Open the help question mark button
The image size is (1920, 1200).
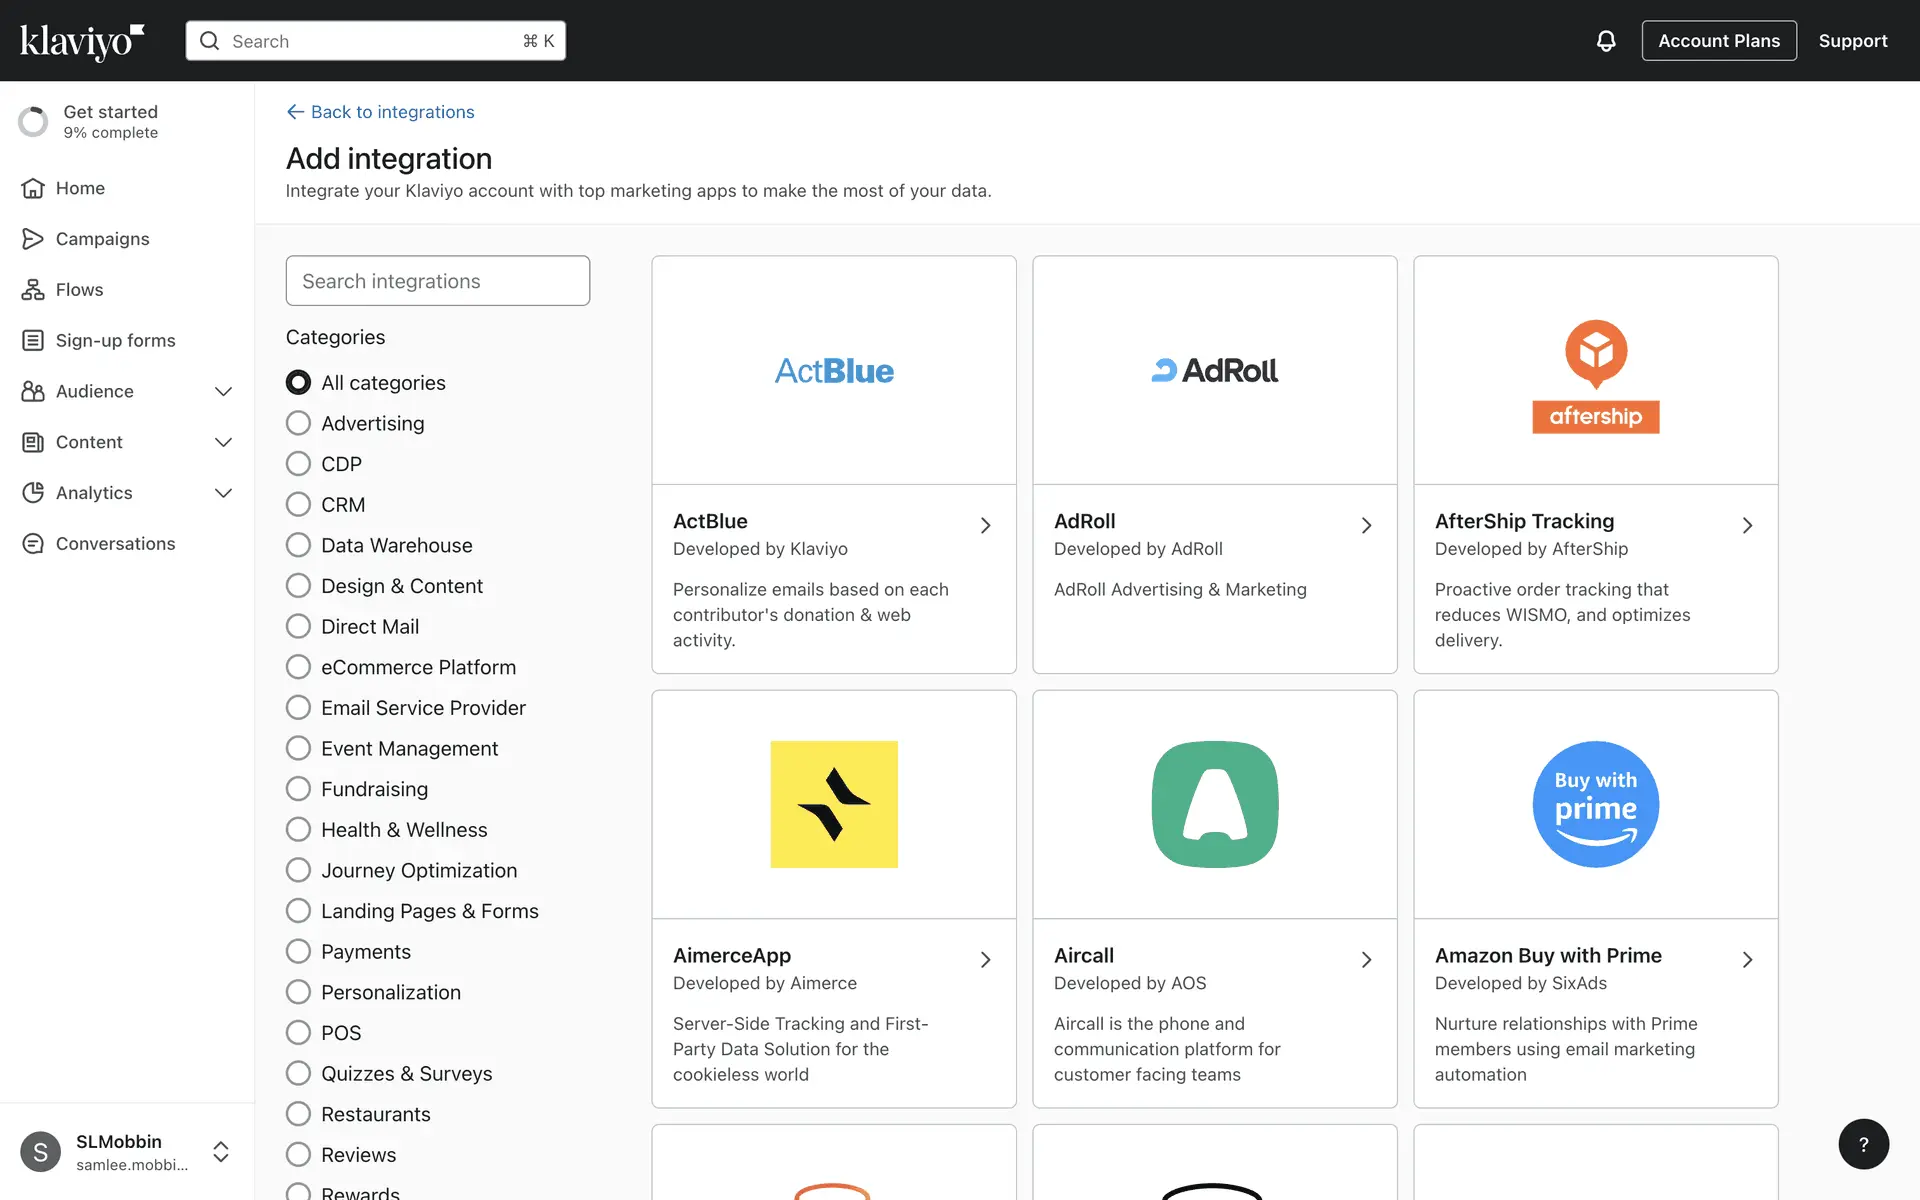pos(1863,1144)
